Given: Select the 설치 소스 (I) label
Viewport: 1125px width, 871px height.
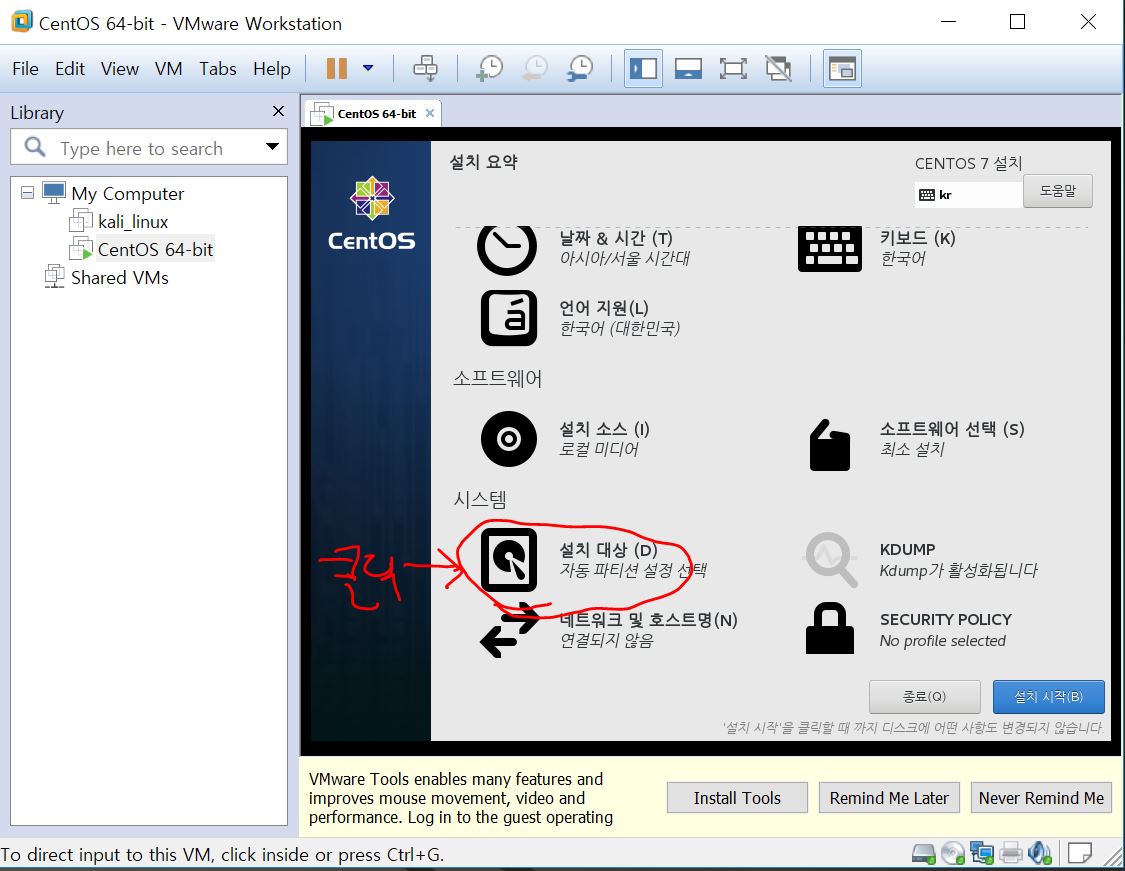Looking at the screenshot, I should [x=604, y=429].
